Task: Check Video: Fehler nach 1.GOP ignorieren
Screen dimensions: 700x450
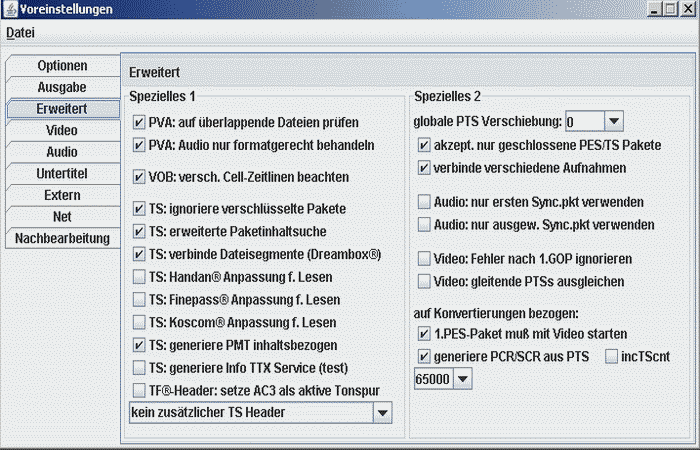Action: tap(425, 258)
